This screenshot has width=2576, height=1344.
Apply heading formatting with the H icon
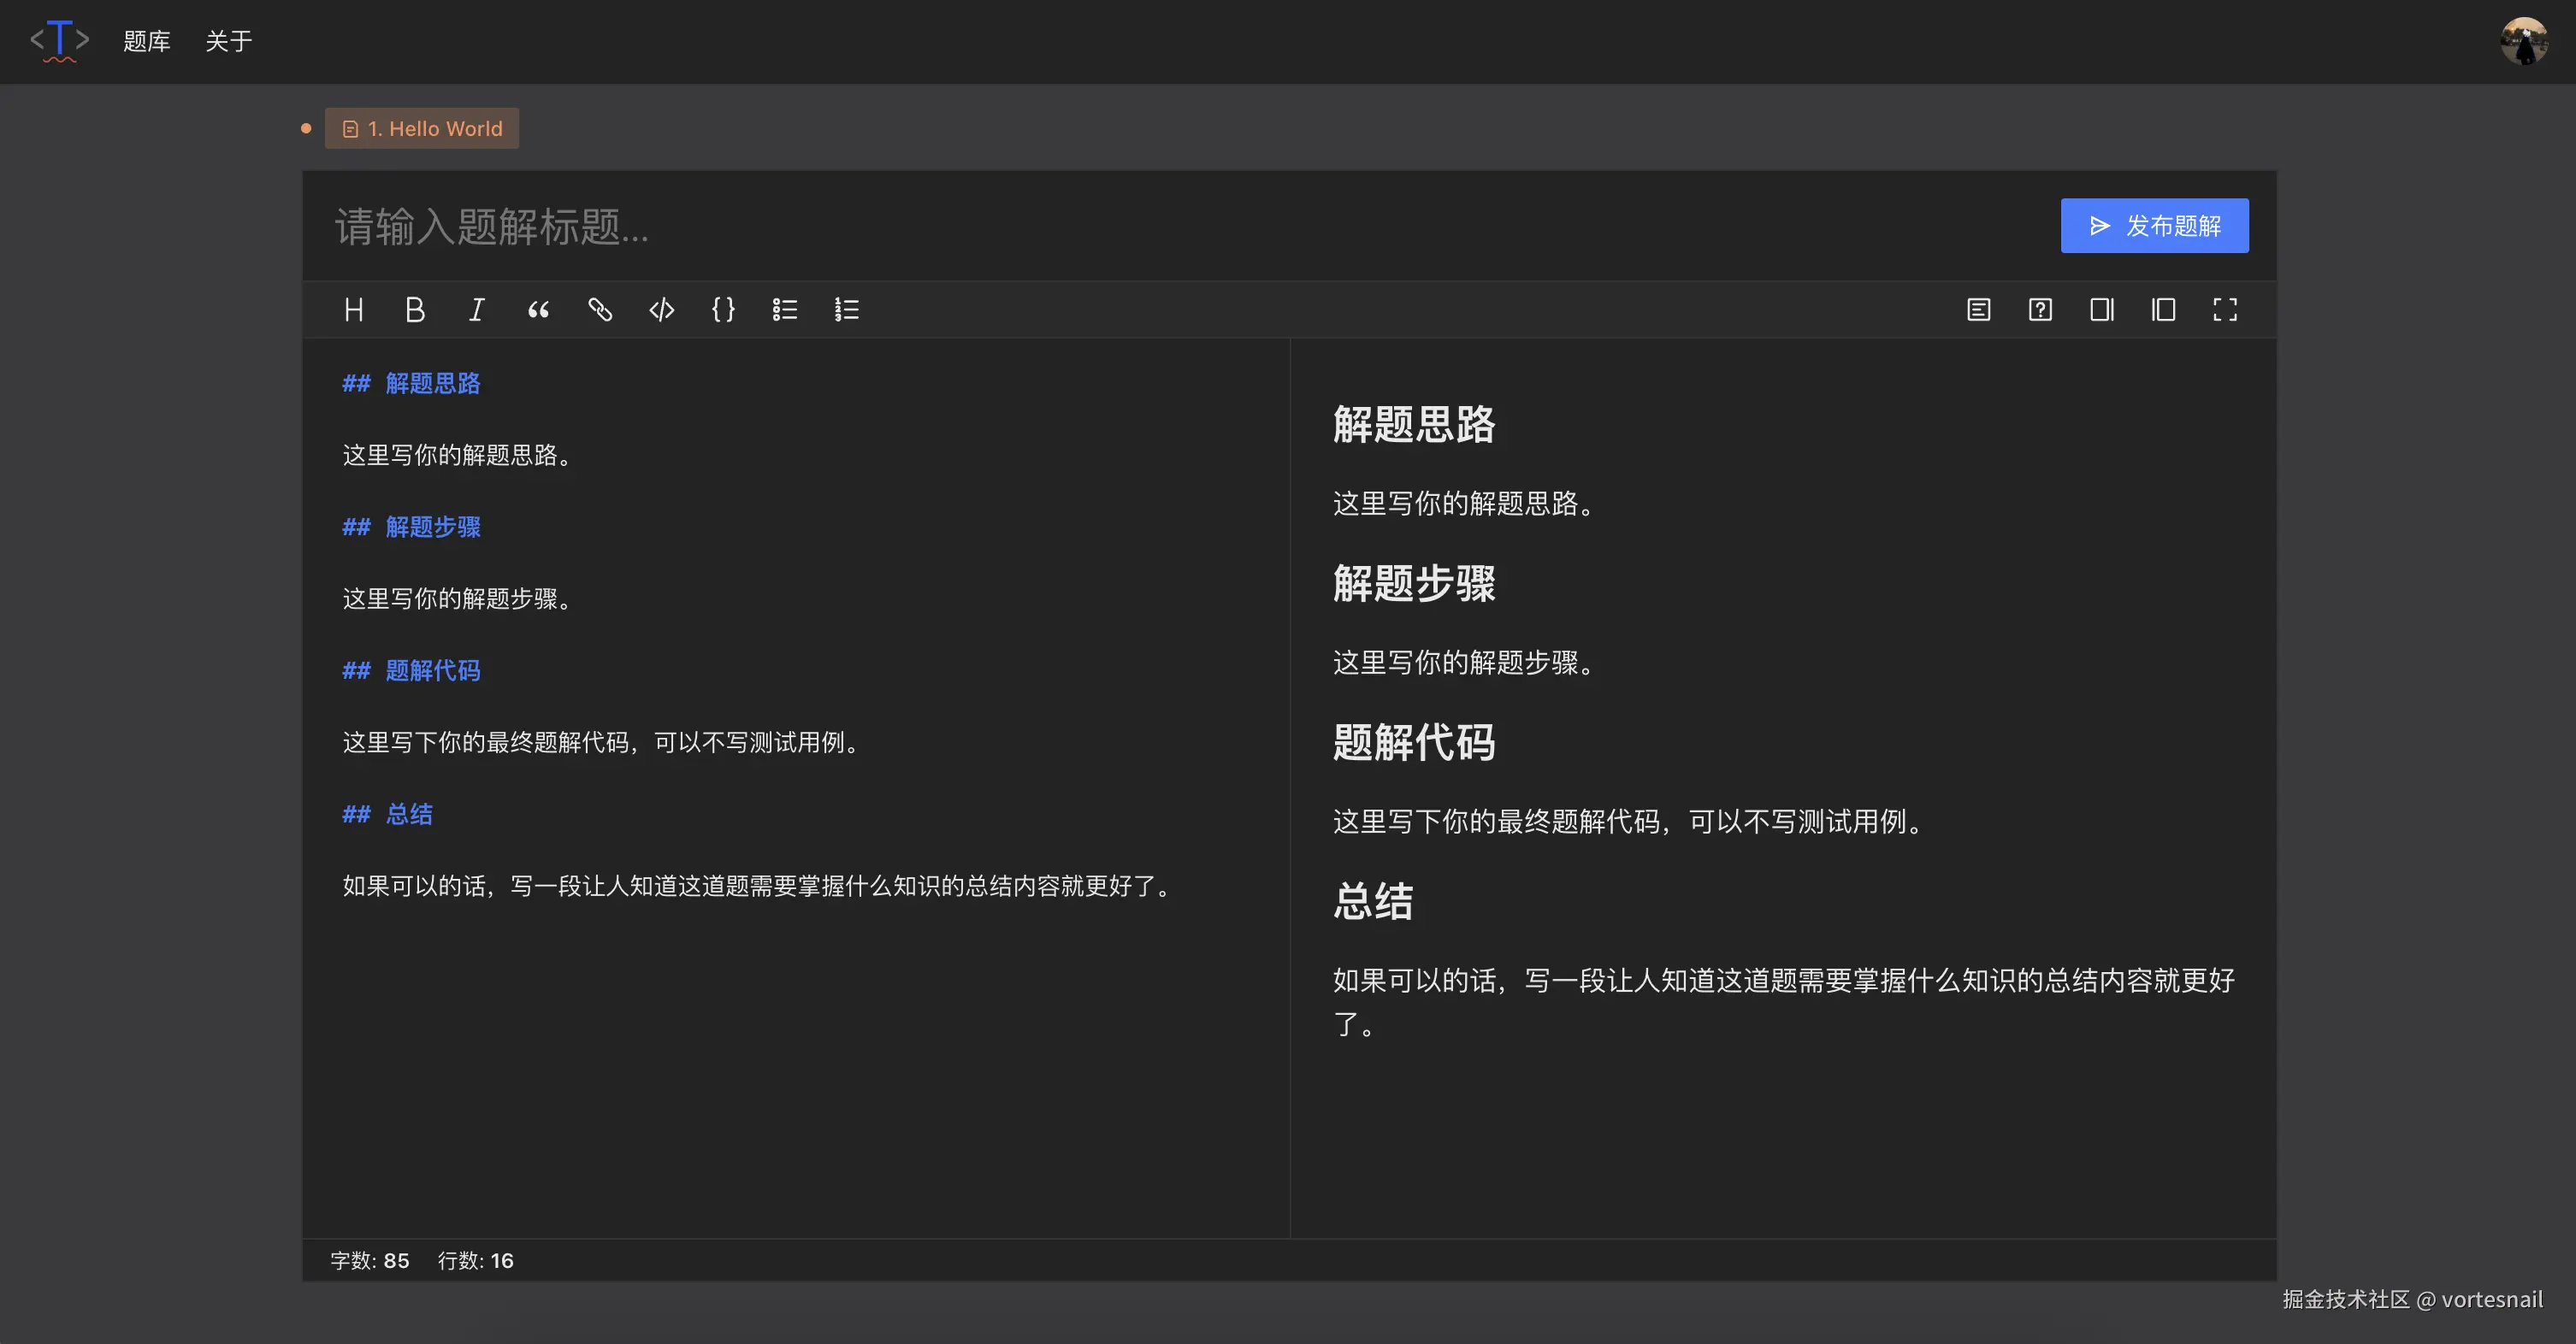coord(354,310)
